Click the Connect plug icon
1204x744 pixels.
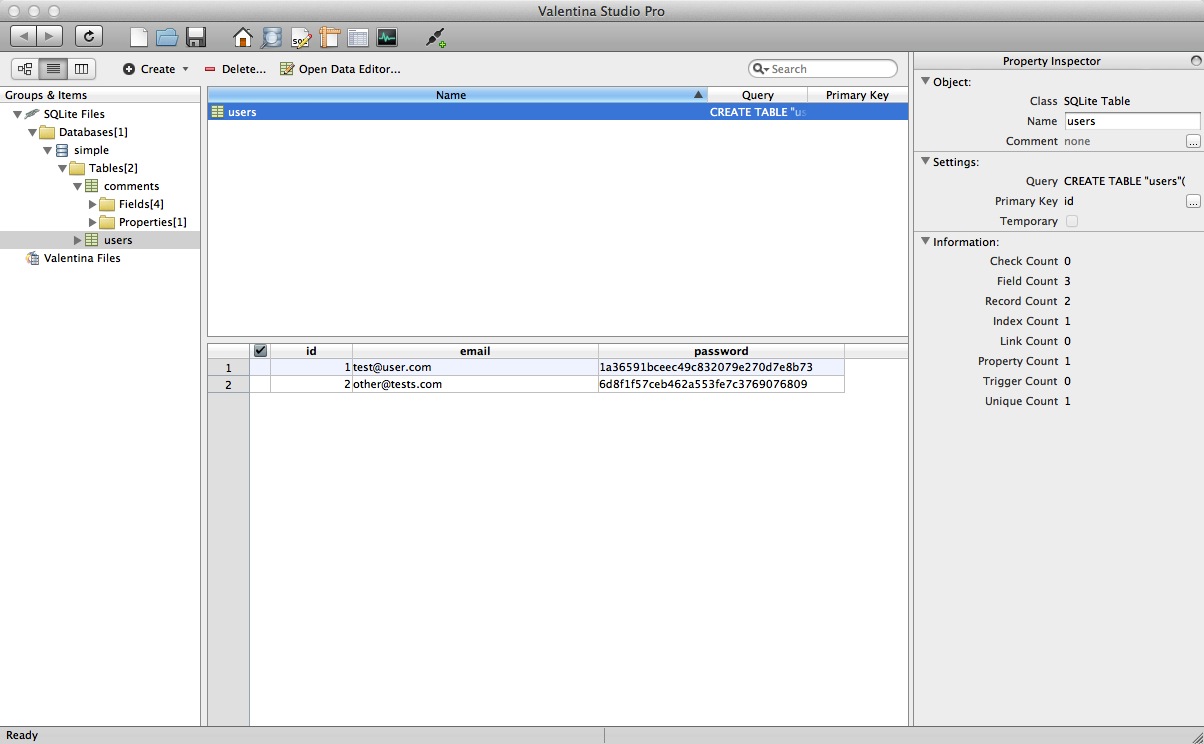pos(435,38)
